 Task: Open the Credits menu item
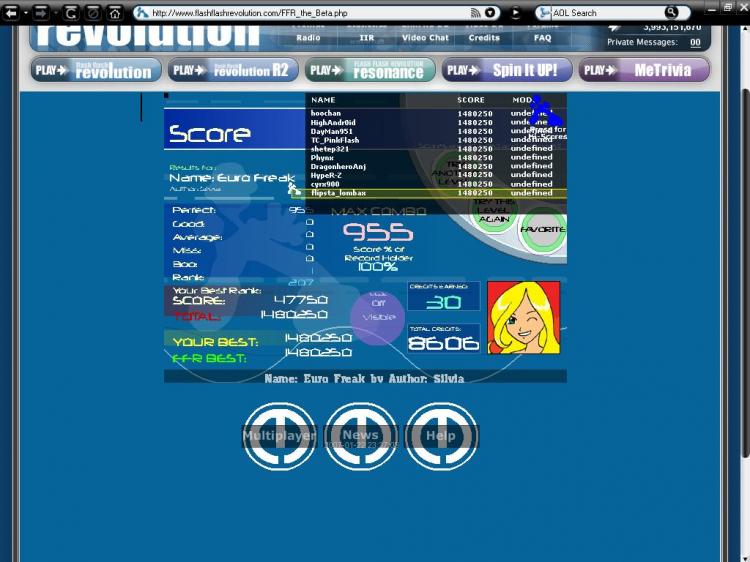[484, 38]
